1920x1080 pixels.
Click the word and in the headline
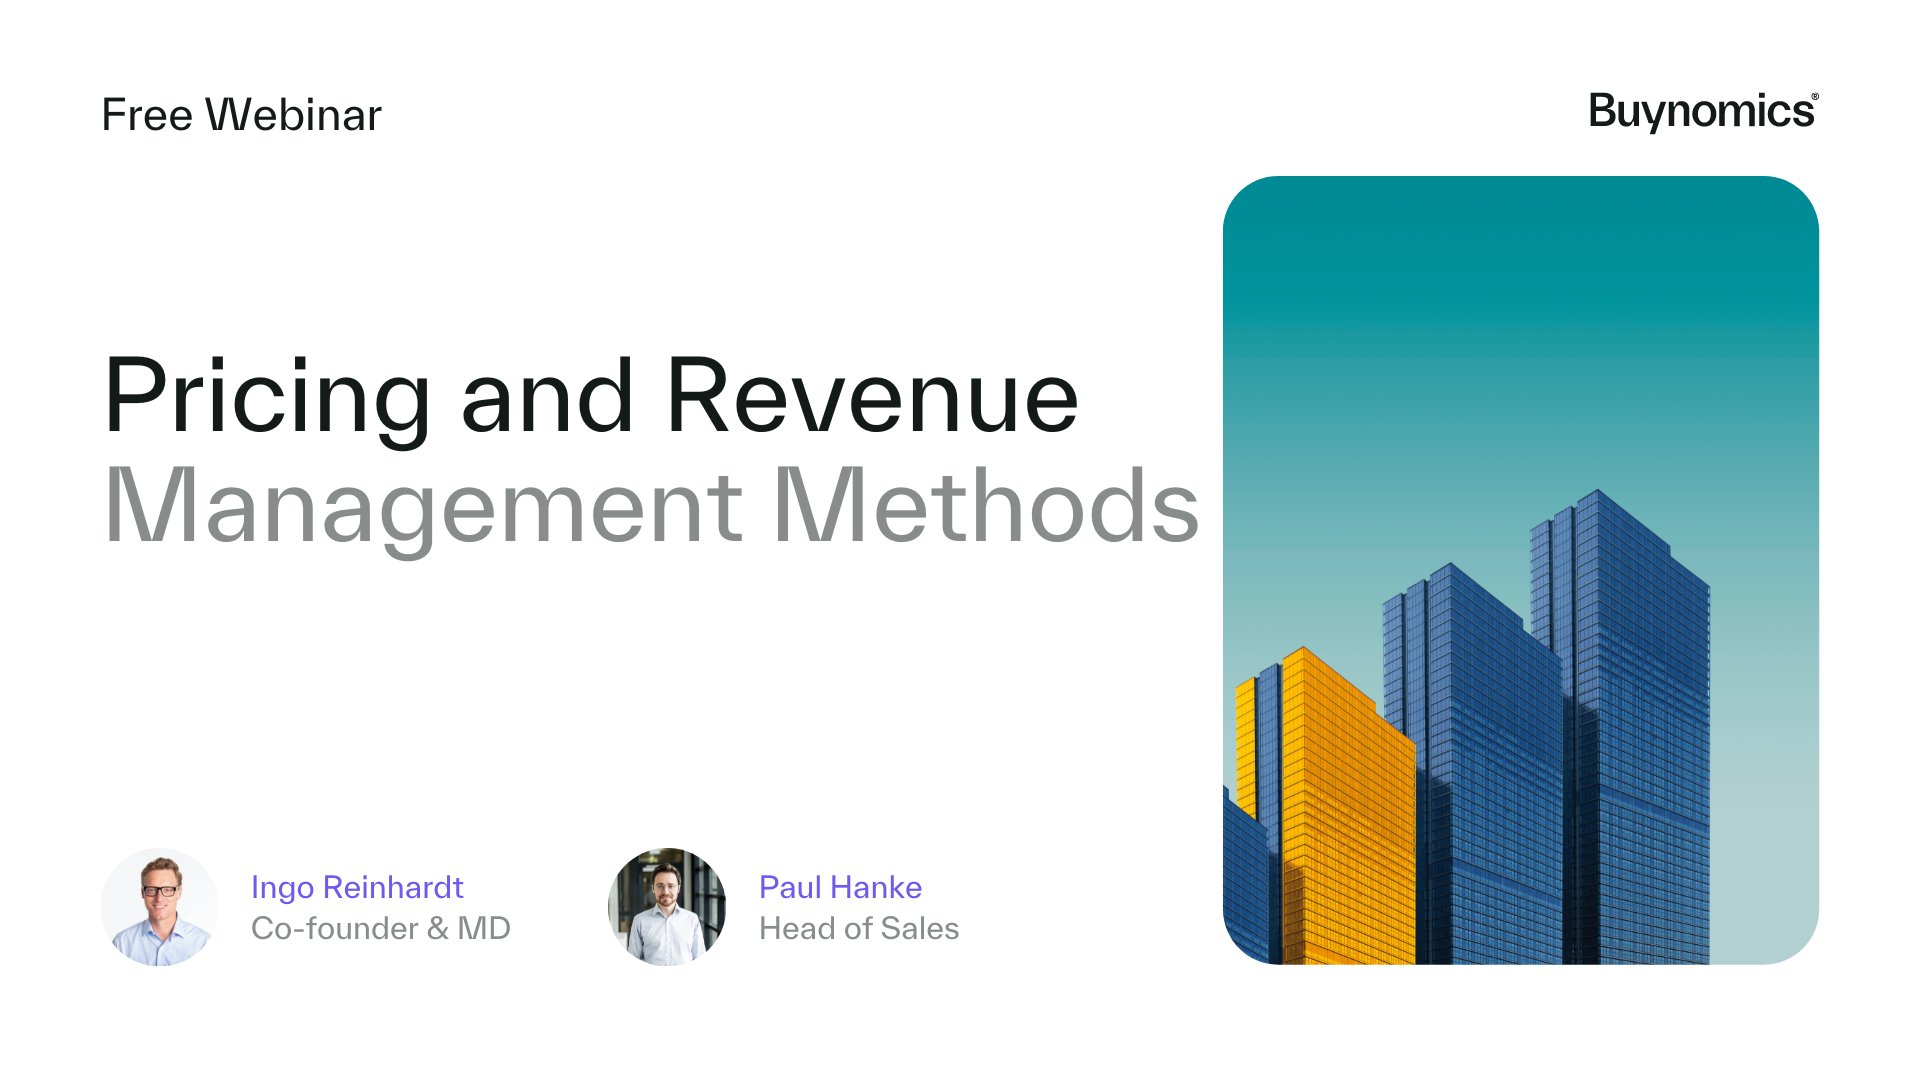547,397
